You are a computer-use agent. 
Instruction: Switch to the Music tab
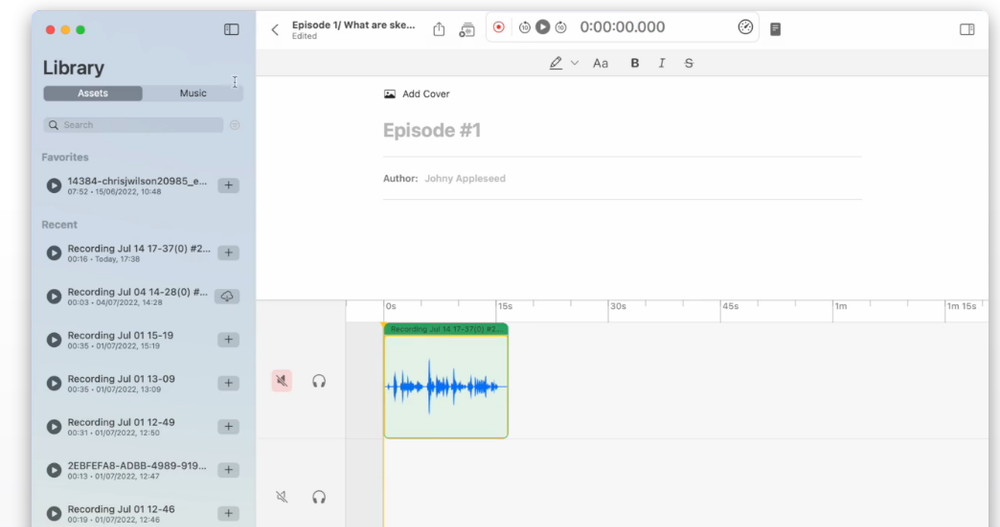coord(193,93)
